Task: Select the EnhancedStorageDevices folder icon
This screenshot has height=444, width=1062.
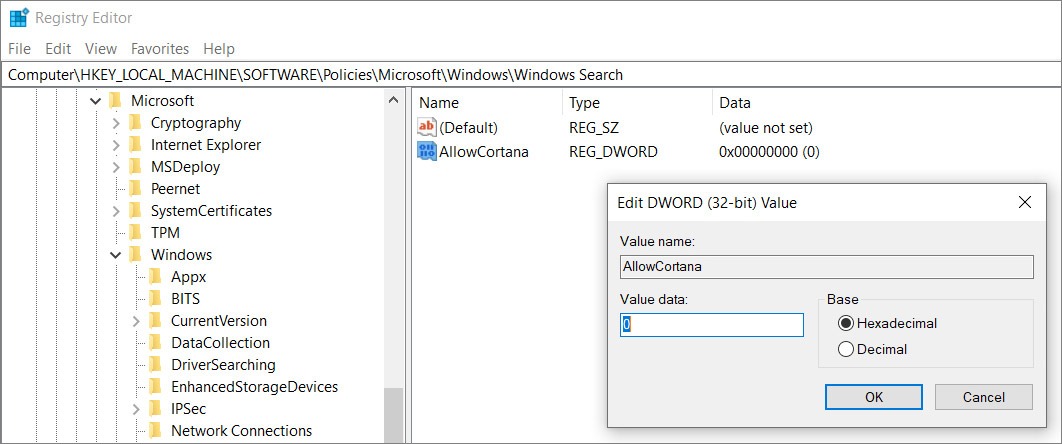Action: [155, 386]
